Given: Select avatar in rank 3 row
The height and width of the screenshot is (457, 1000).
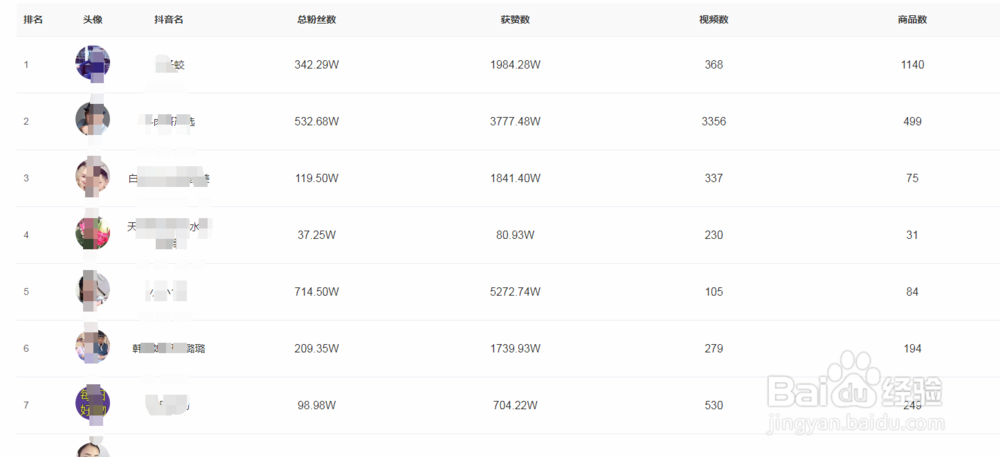Looking at the screenshot, I should coord(92,176).
